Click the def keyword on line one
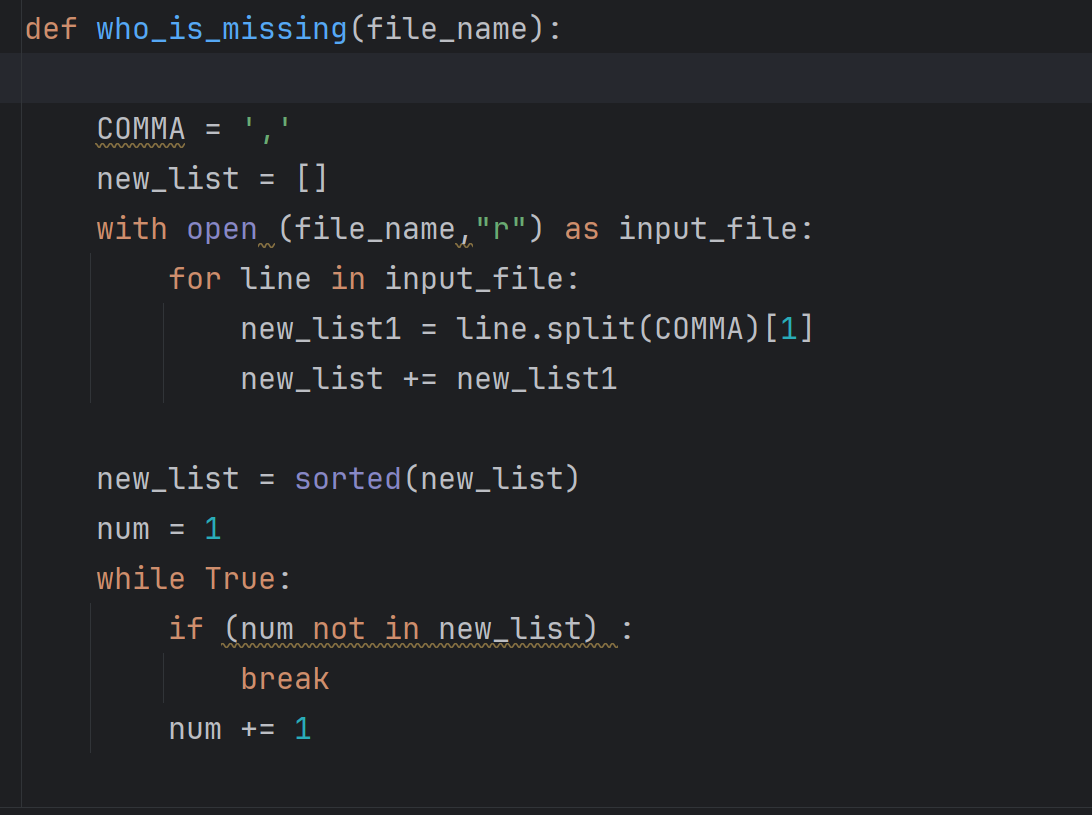Image resolution: width=1092 pixels, height=815 pixels. click(48, 28)
